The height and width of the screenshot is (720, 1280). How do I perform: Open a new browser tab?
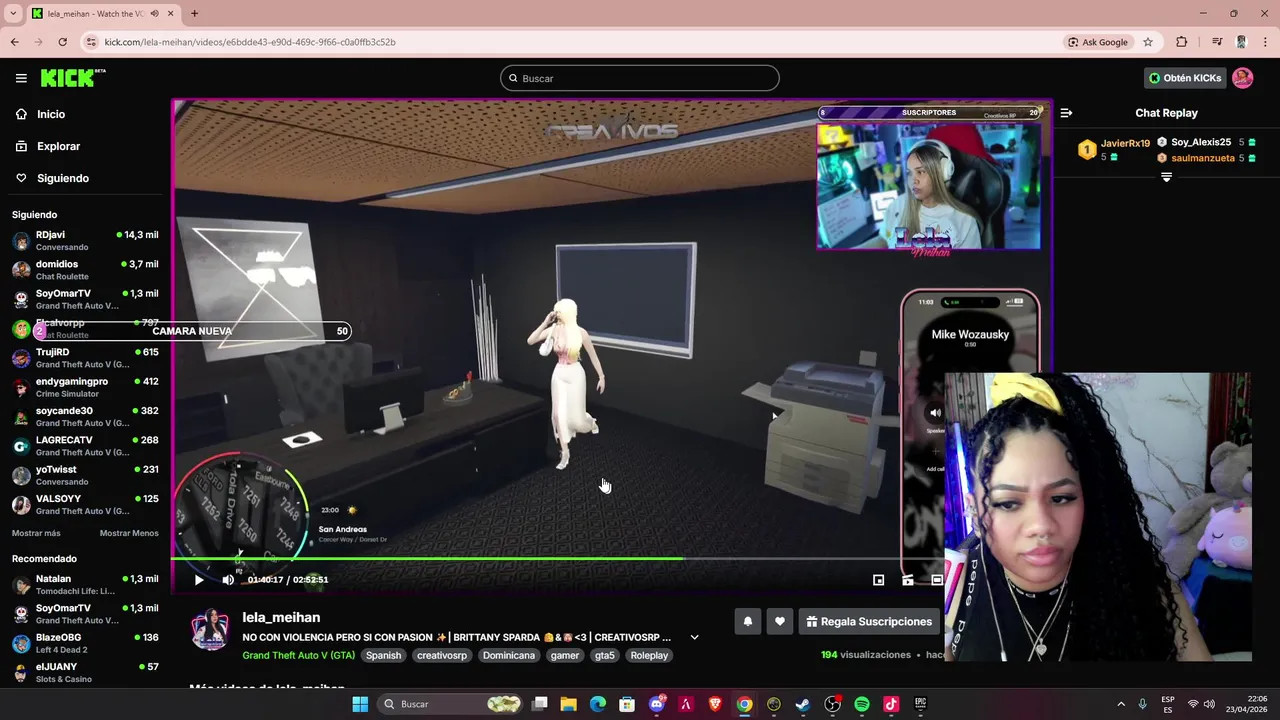click(x=194, y=14)
